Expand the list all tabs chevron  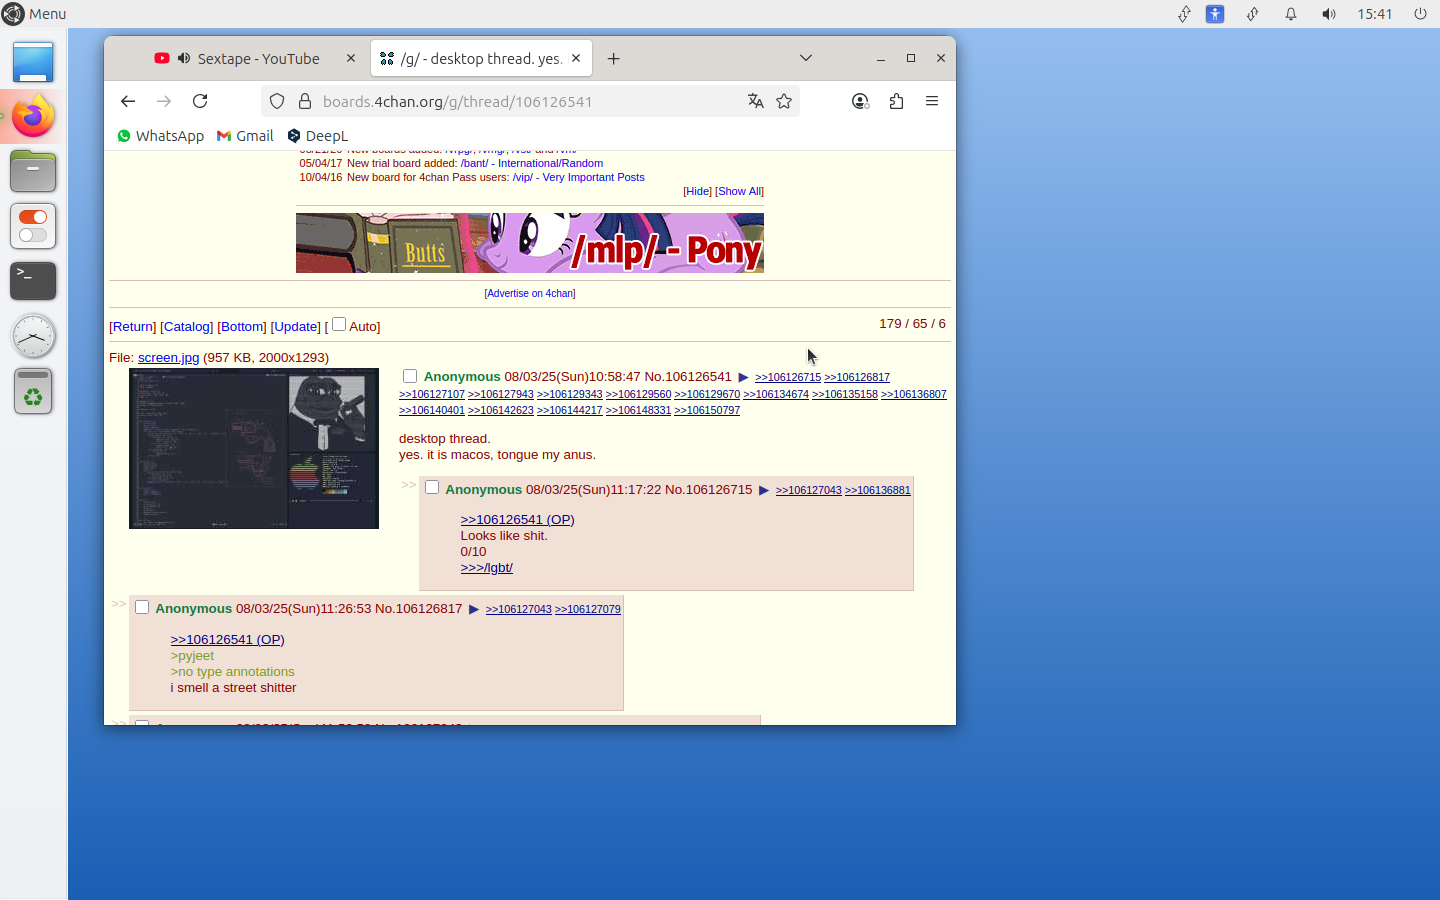point(806,58)
